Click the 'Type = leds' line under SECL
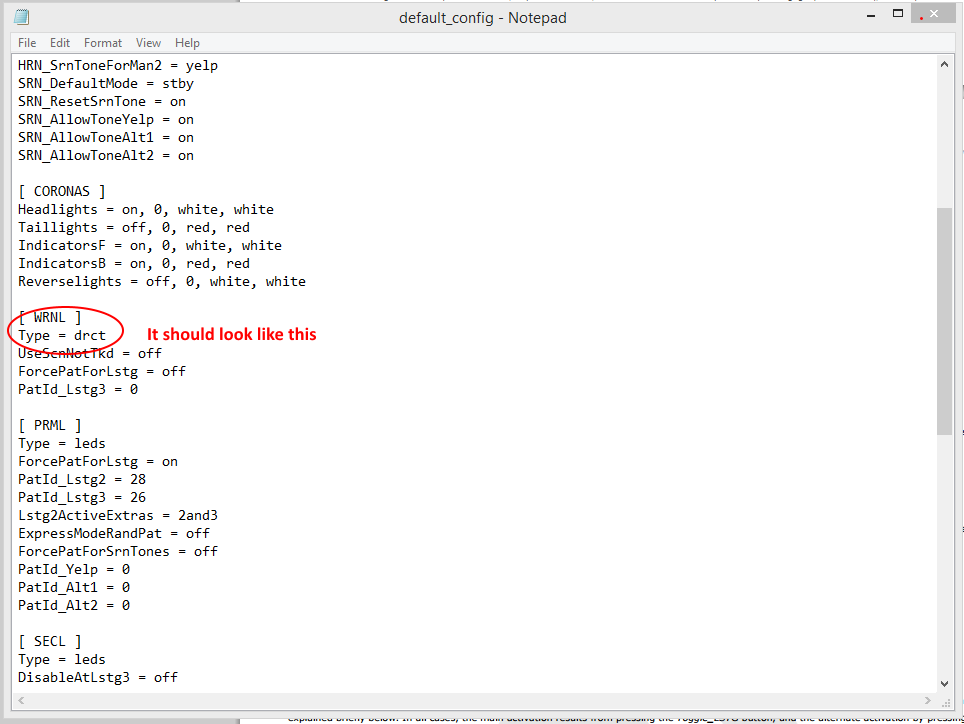The image size is (964, 724). (x=61, y=659)
